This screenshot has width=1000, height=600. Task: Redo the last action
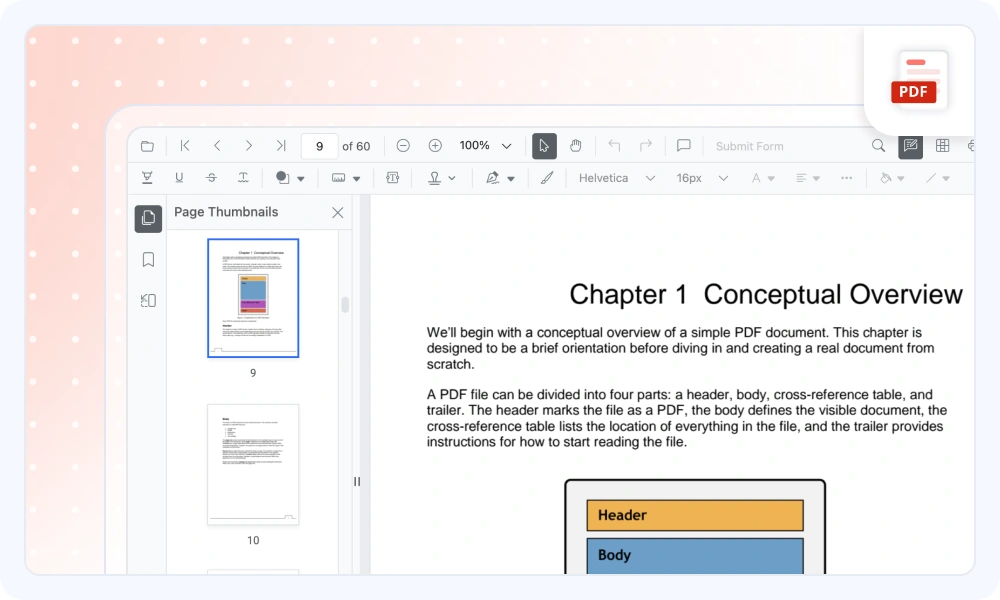[645, 146]
